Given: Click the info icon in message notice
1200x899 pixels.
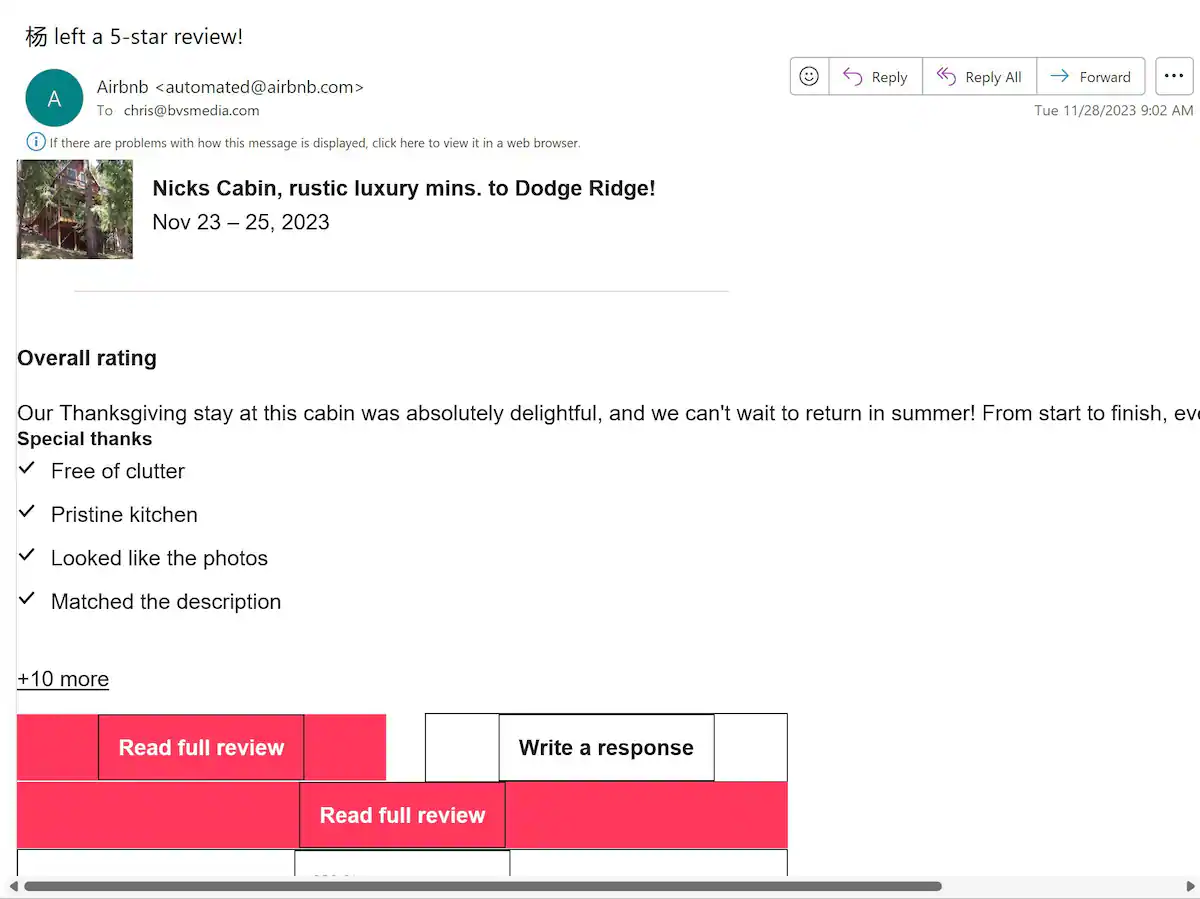Looking at the screenshot, I should pyautogui.click(x=36, y=142).
